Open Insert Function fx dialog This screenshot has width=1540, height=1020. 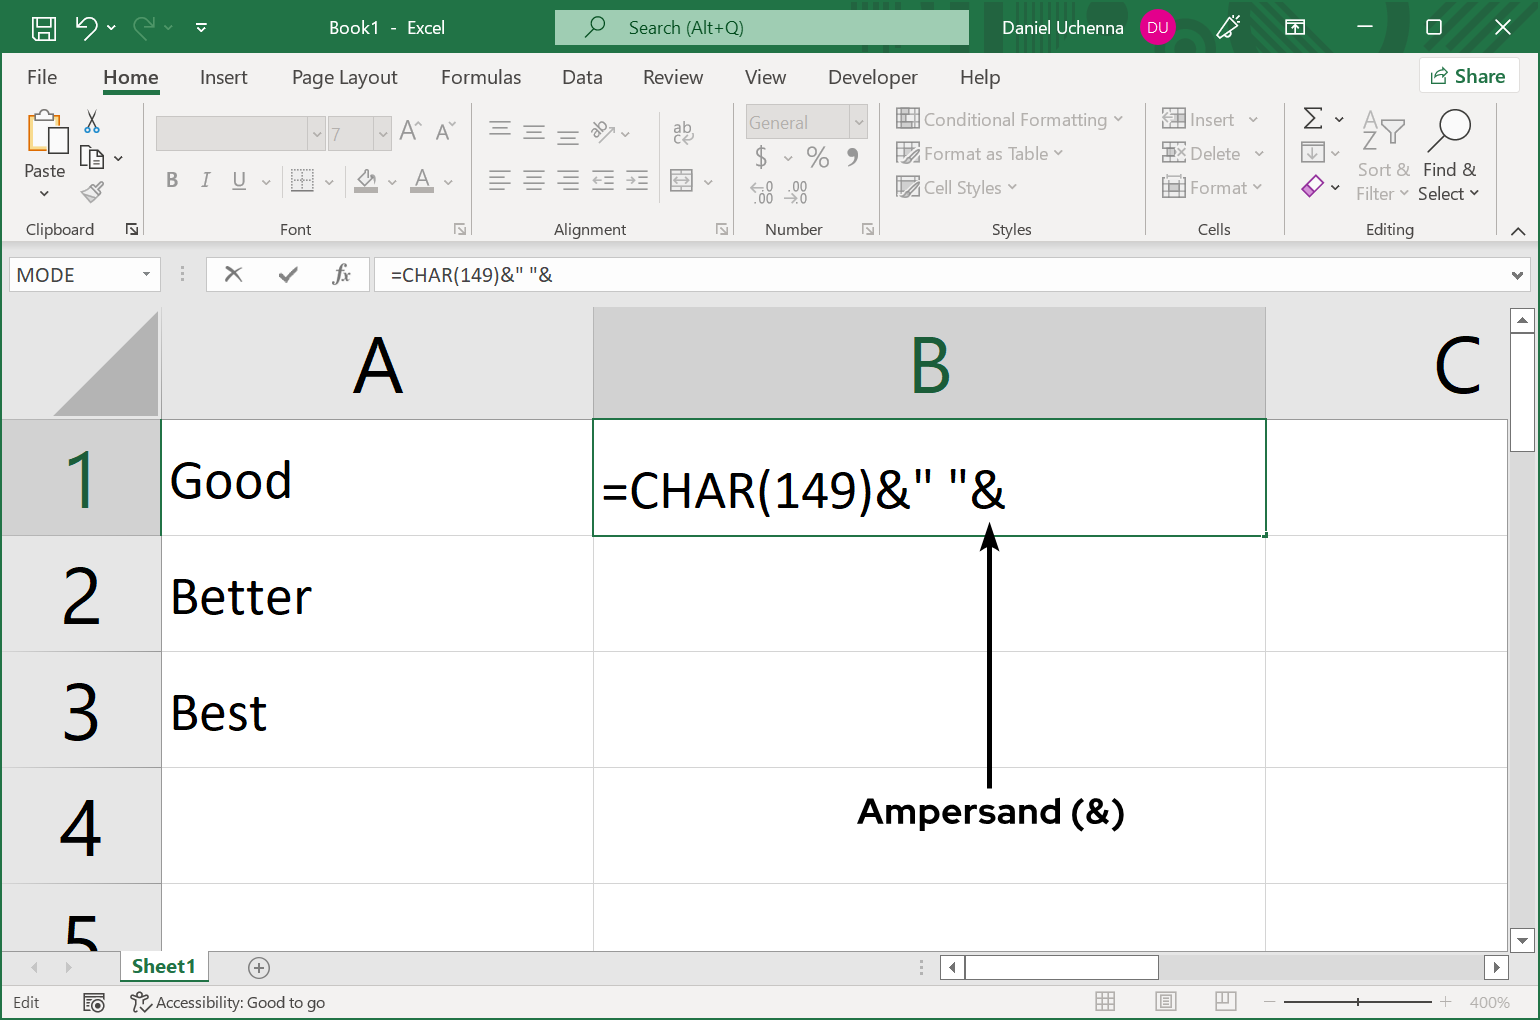point(341,274)
